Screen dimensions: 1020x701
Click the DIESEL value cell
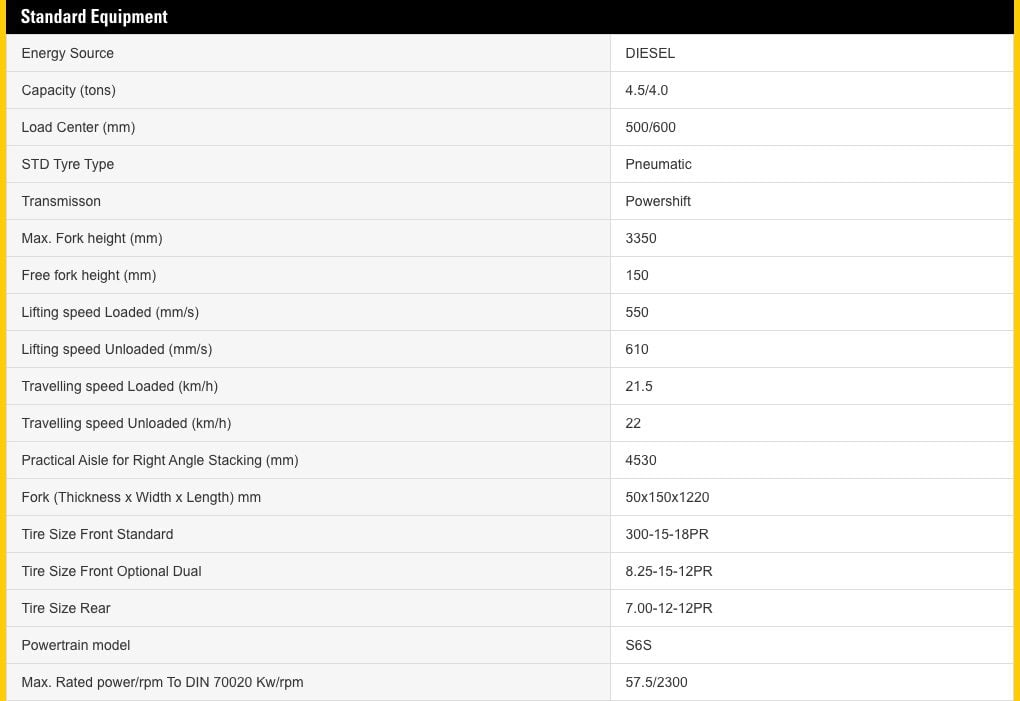point(650,53)
